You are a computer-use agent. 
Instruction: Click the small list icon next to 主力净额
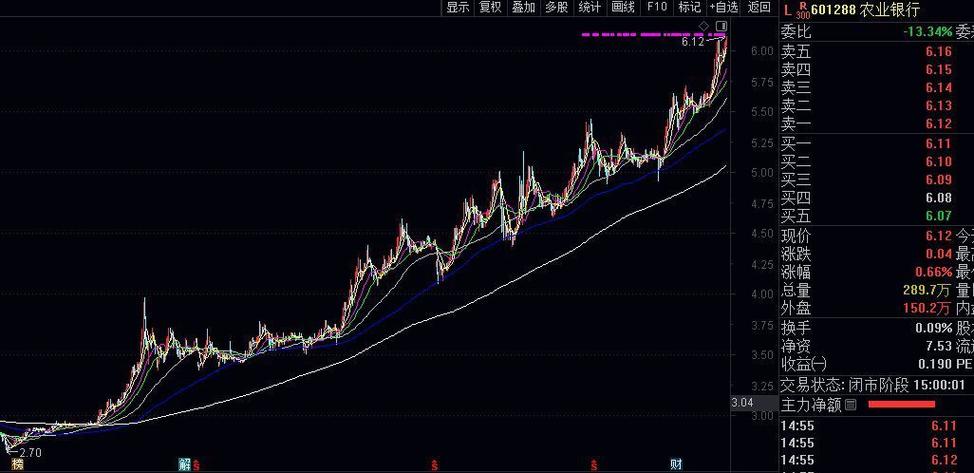850,405
